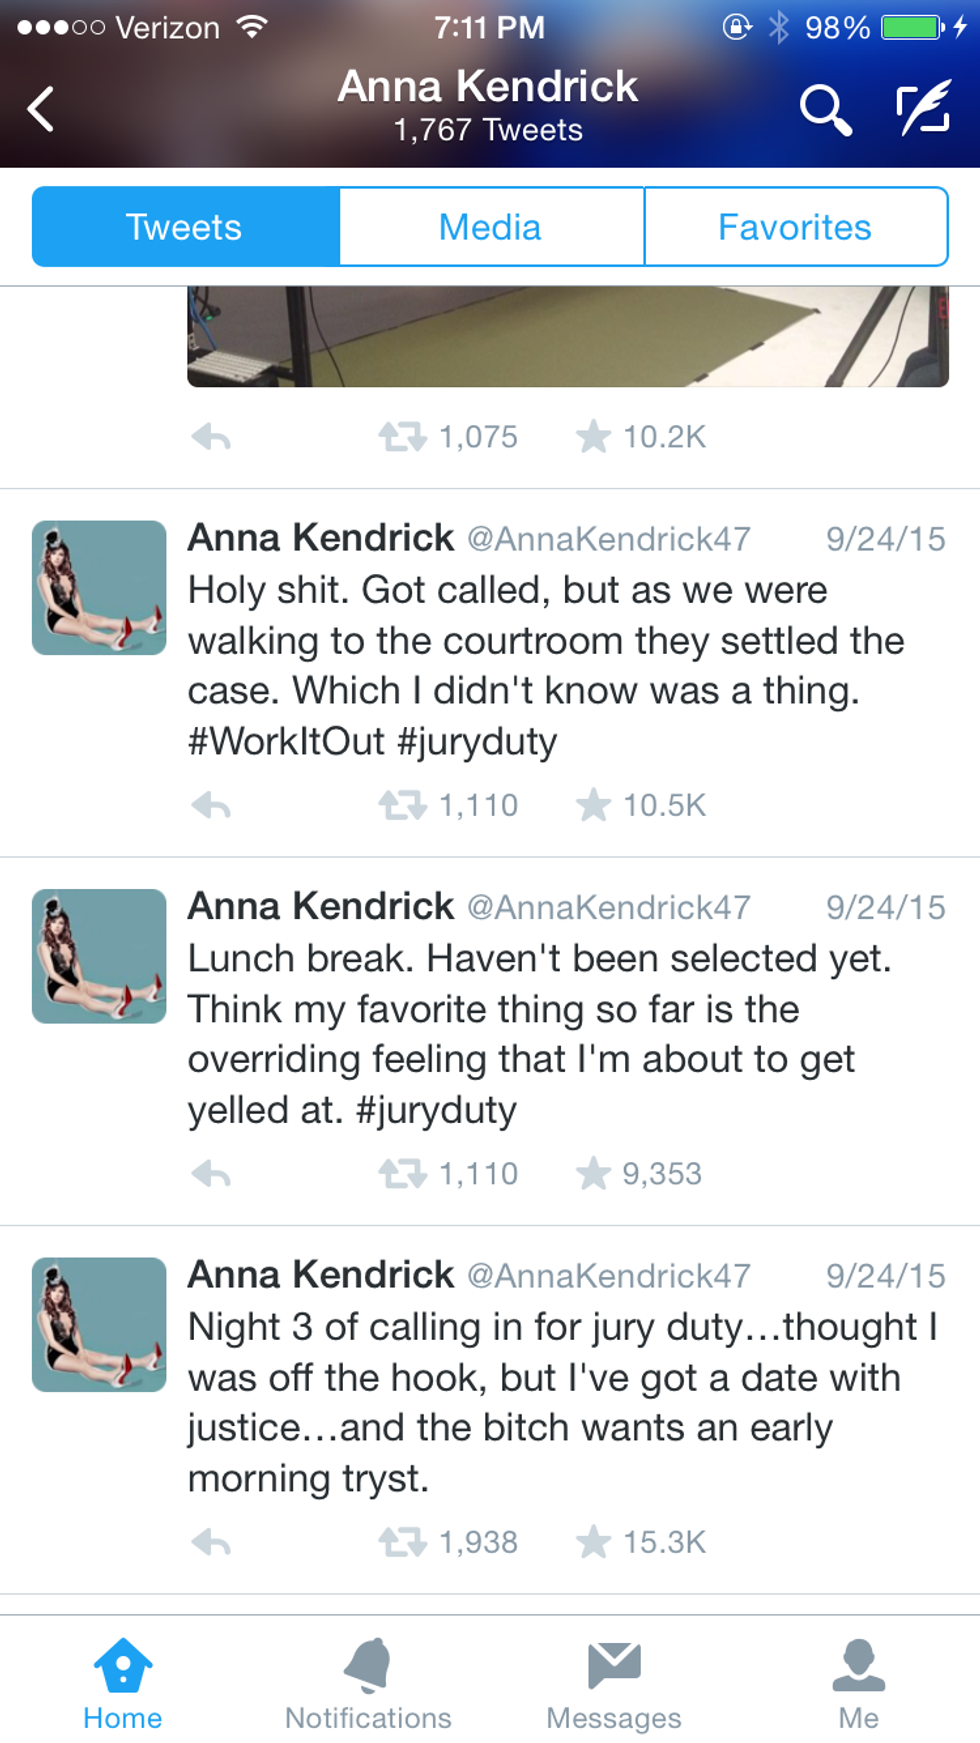
Task: Reply to the #WorkItOut #juryduty tweet
Action: (211, 805)
